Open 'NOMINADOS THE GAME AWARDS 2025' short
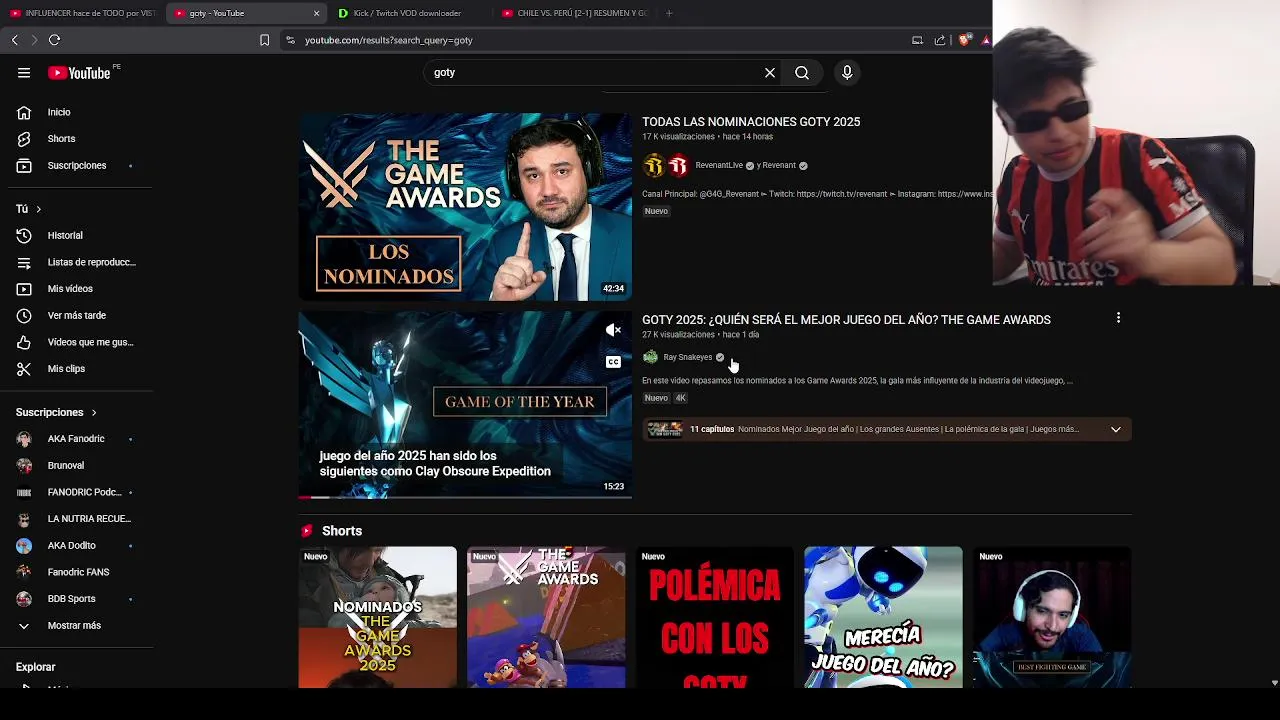The height and width of the screenshot is (720, 1280). point(378,617)
